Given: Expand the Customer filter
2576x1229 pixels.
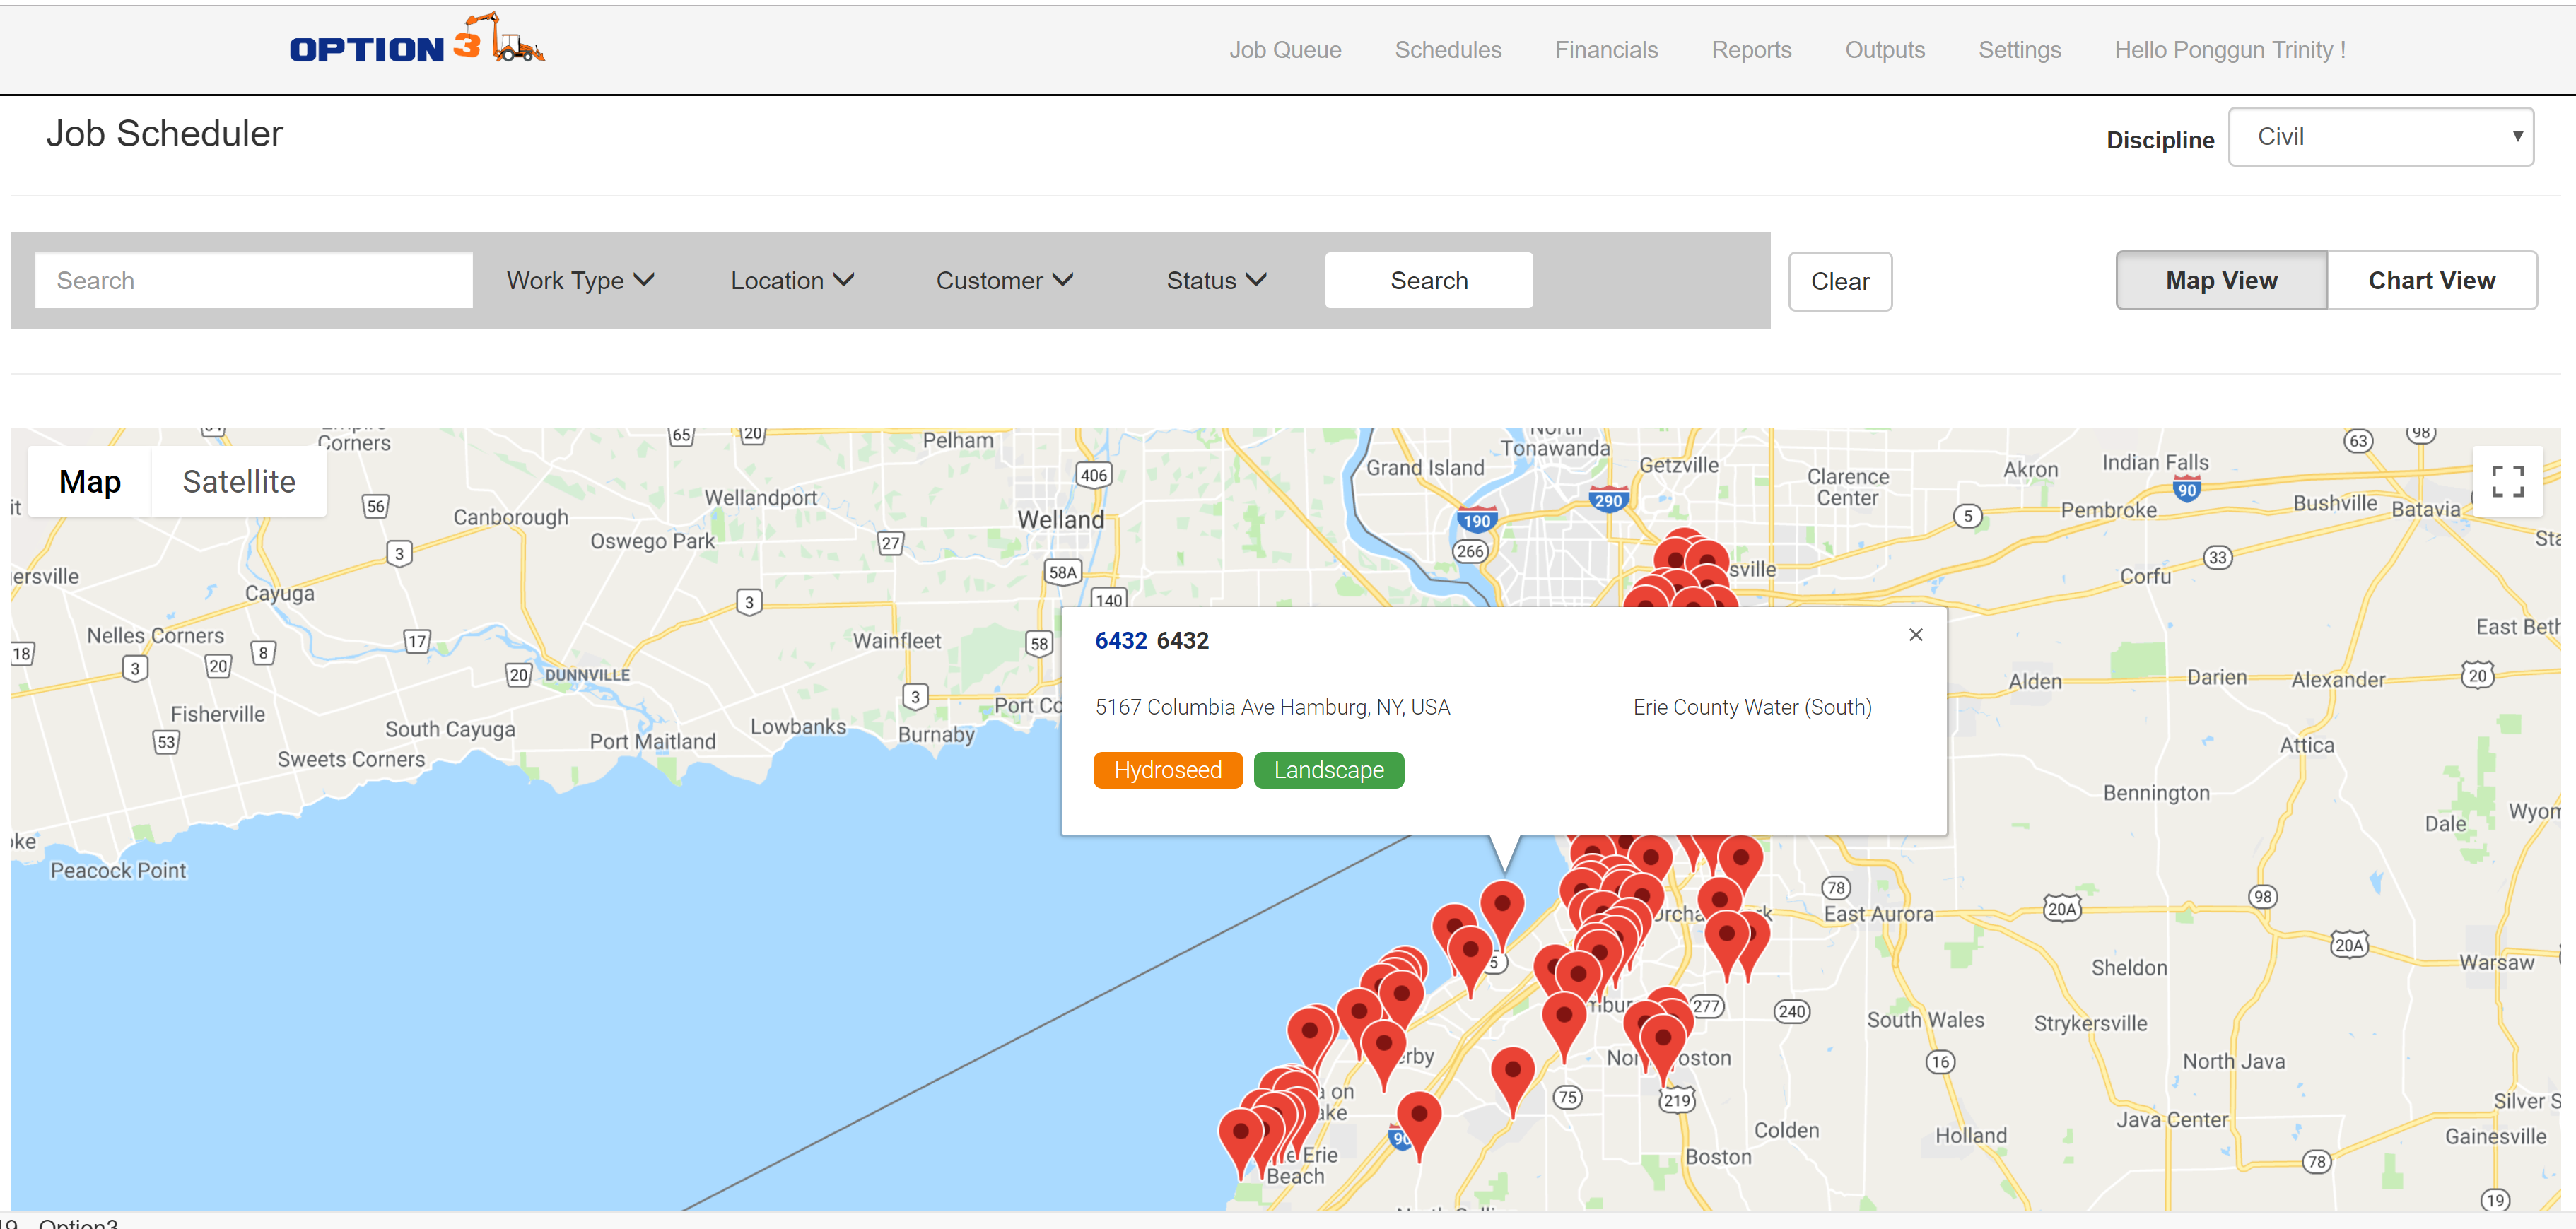Looking at the screenshot, I should (x=1004, y=281).
